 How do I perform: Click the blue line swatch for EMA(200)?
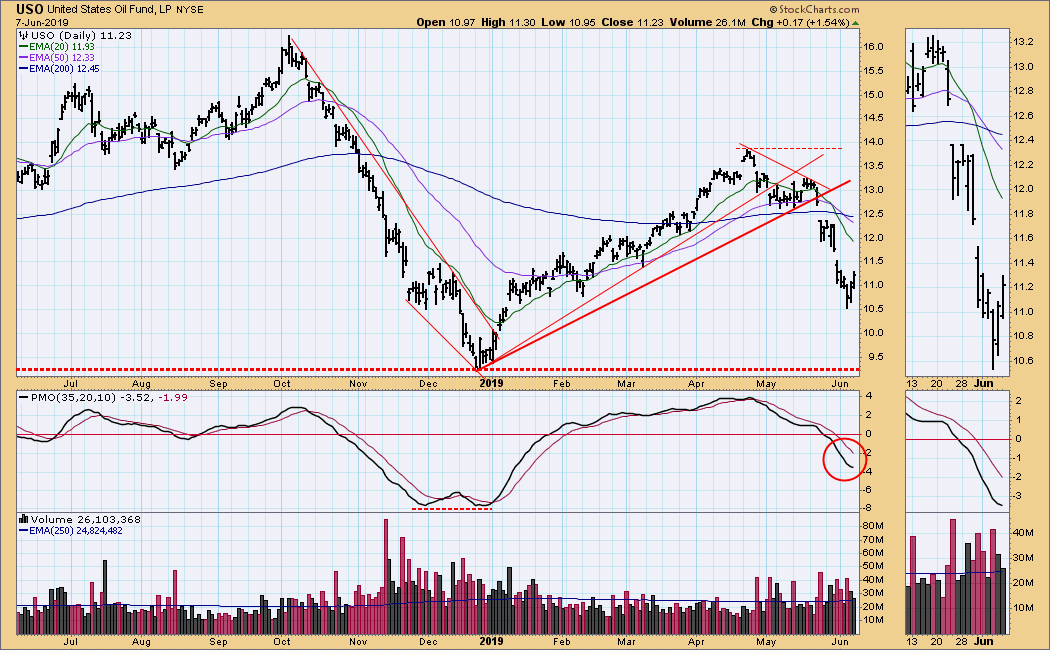pyautogui.click(x=23, y=68)
